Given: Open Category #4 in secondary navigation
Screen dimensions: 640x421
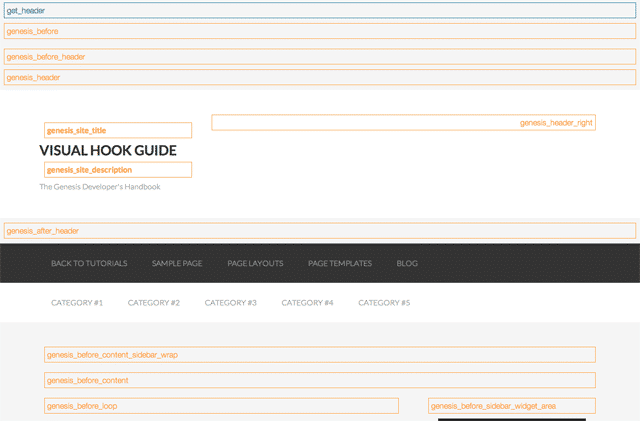Looking at the screenshot, I should point(307,303).
